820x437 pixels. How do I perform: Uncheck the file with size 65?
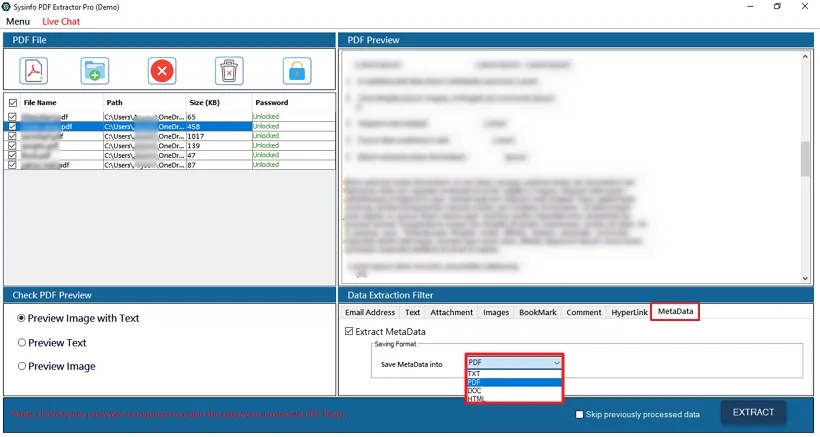(x=13, y=117)
